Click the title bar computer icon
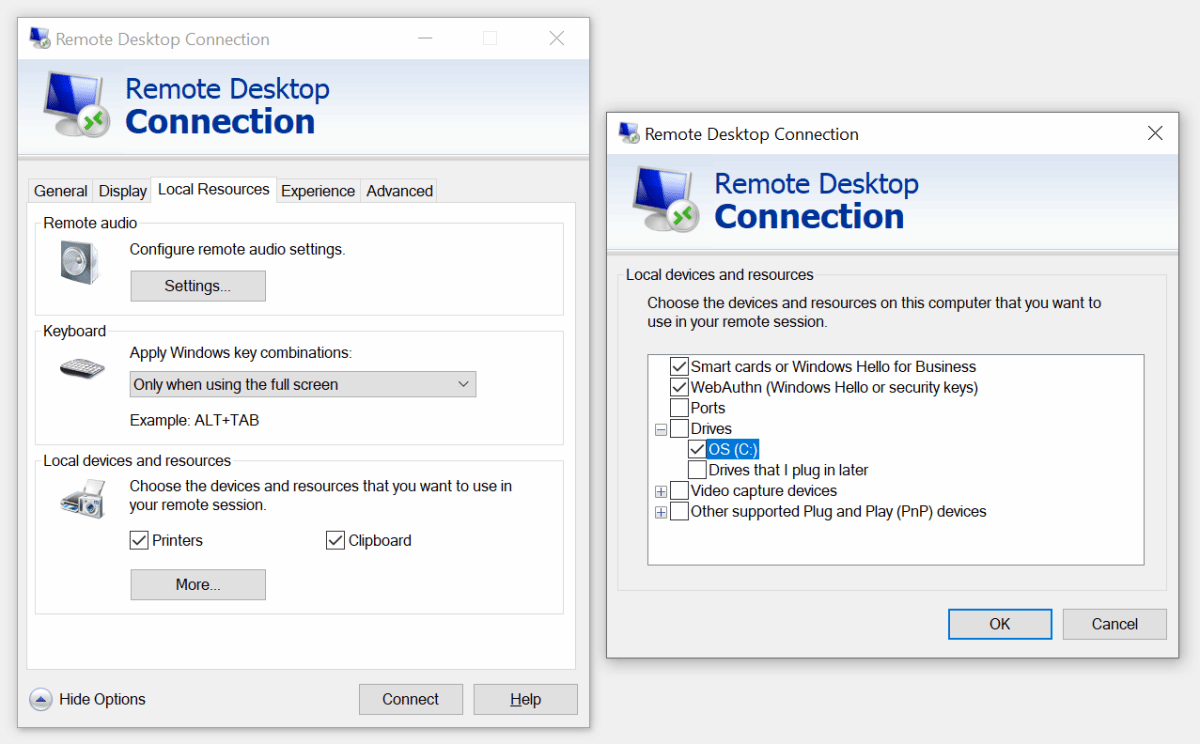 click(x=40, y=38)
